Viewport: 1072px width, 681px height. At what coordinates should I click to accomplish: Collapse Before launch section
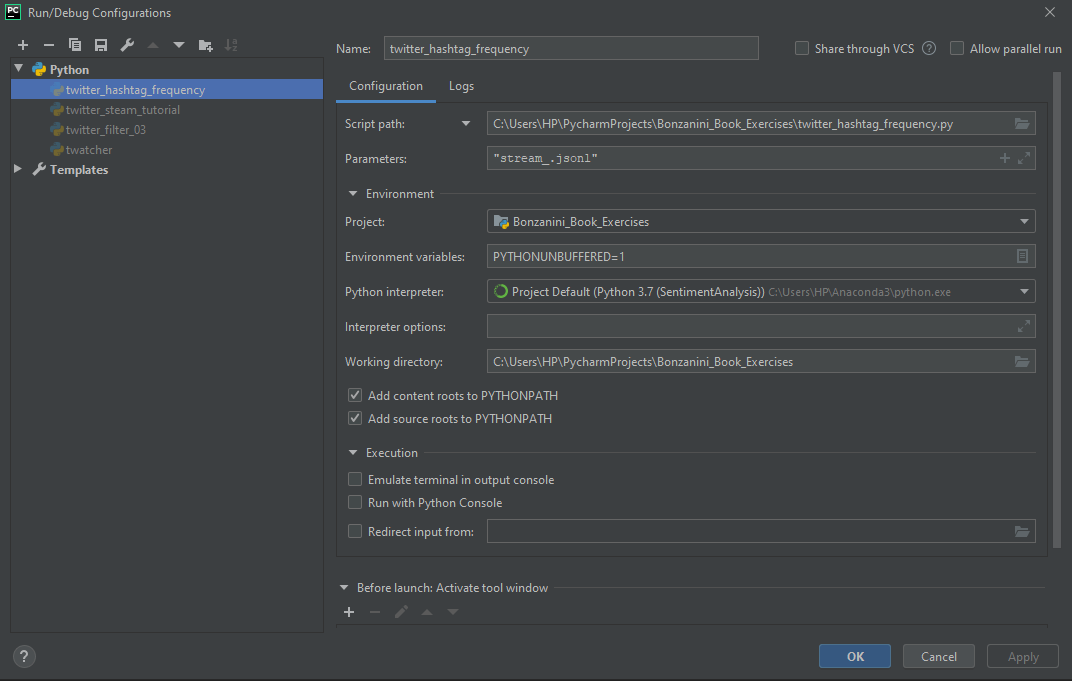coord(344,587)
